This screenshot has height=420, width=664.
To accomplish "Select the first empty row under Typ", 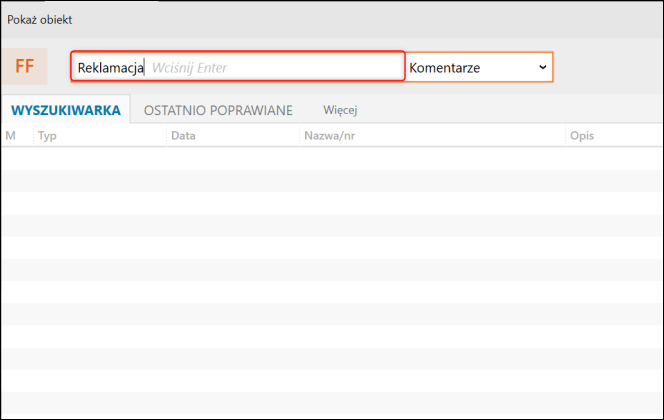I will pos(98,158).
